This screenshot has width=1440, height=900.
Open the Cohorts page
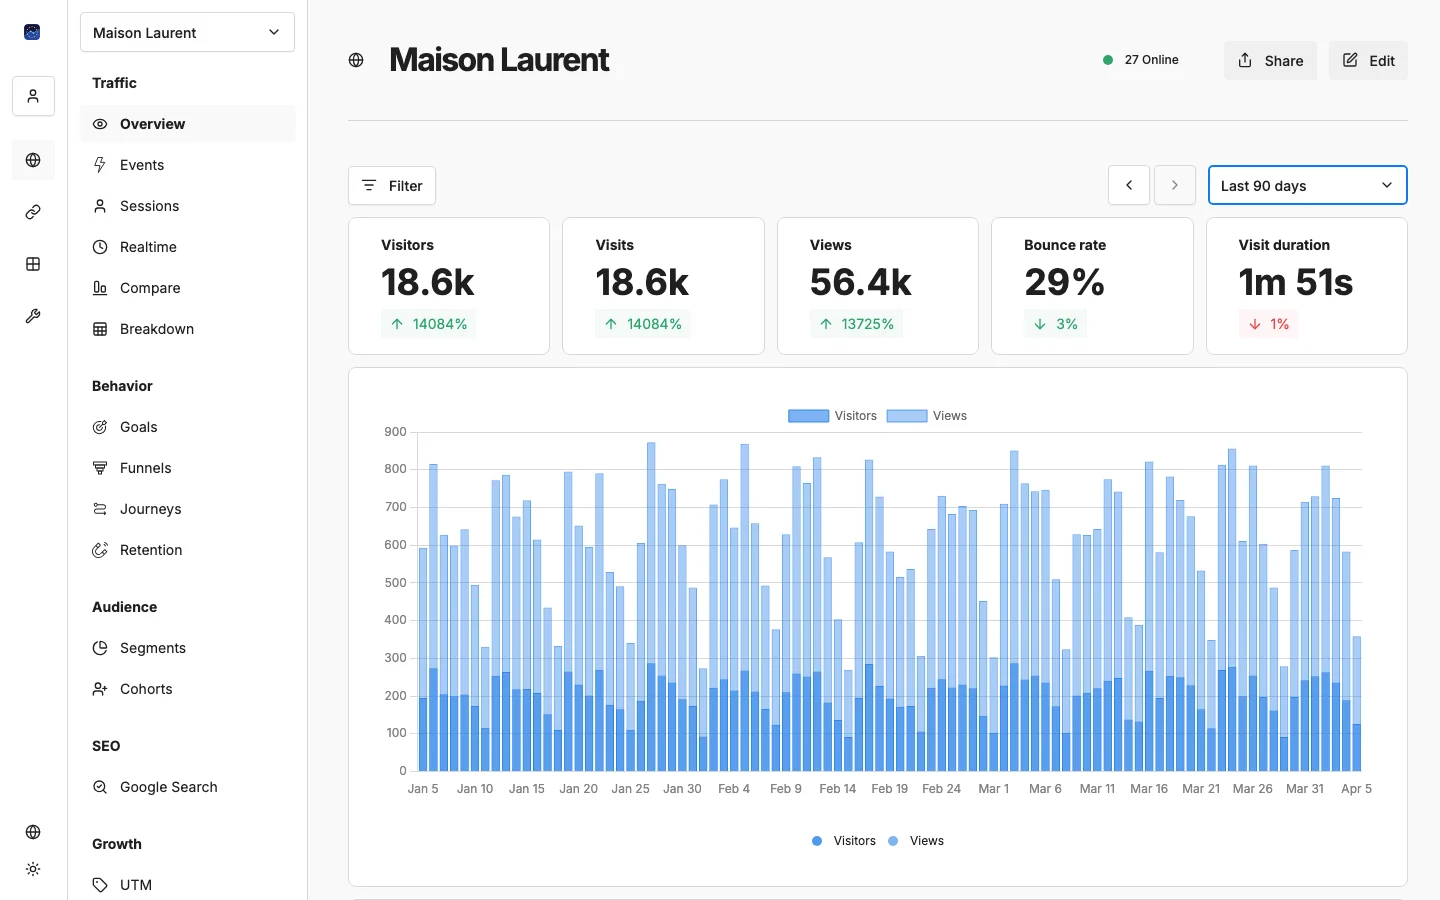tap(187, 689)
